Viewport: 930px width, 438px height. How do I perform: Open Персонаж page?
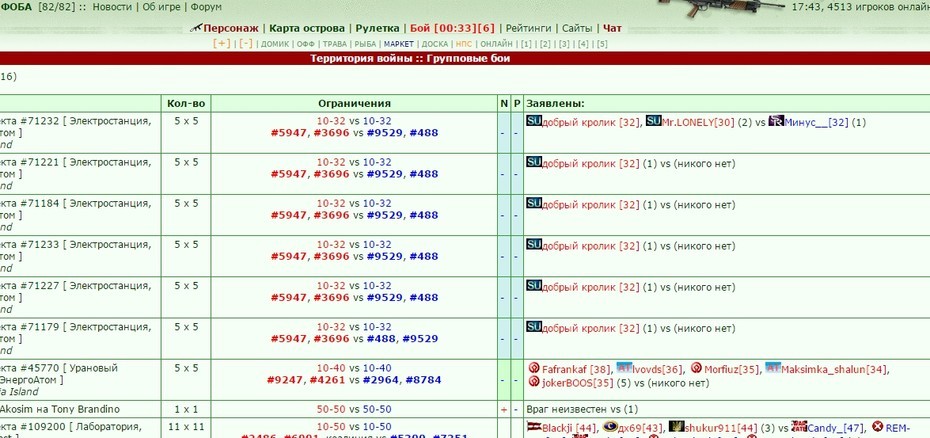coord(231,28)
